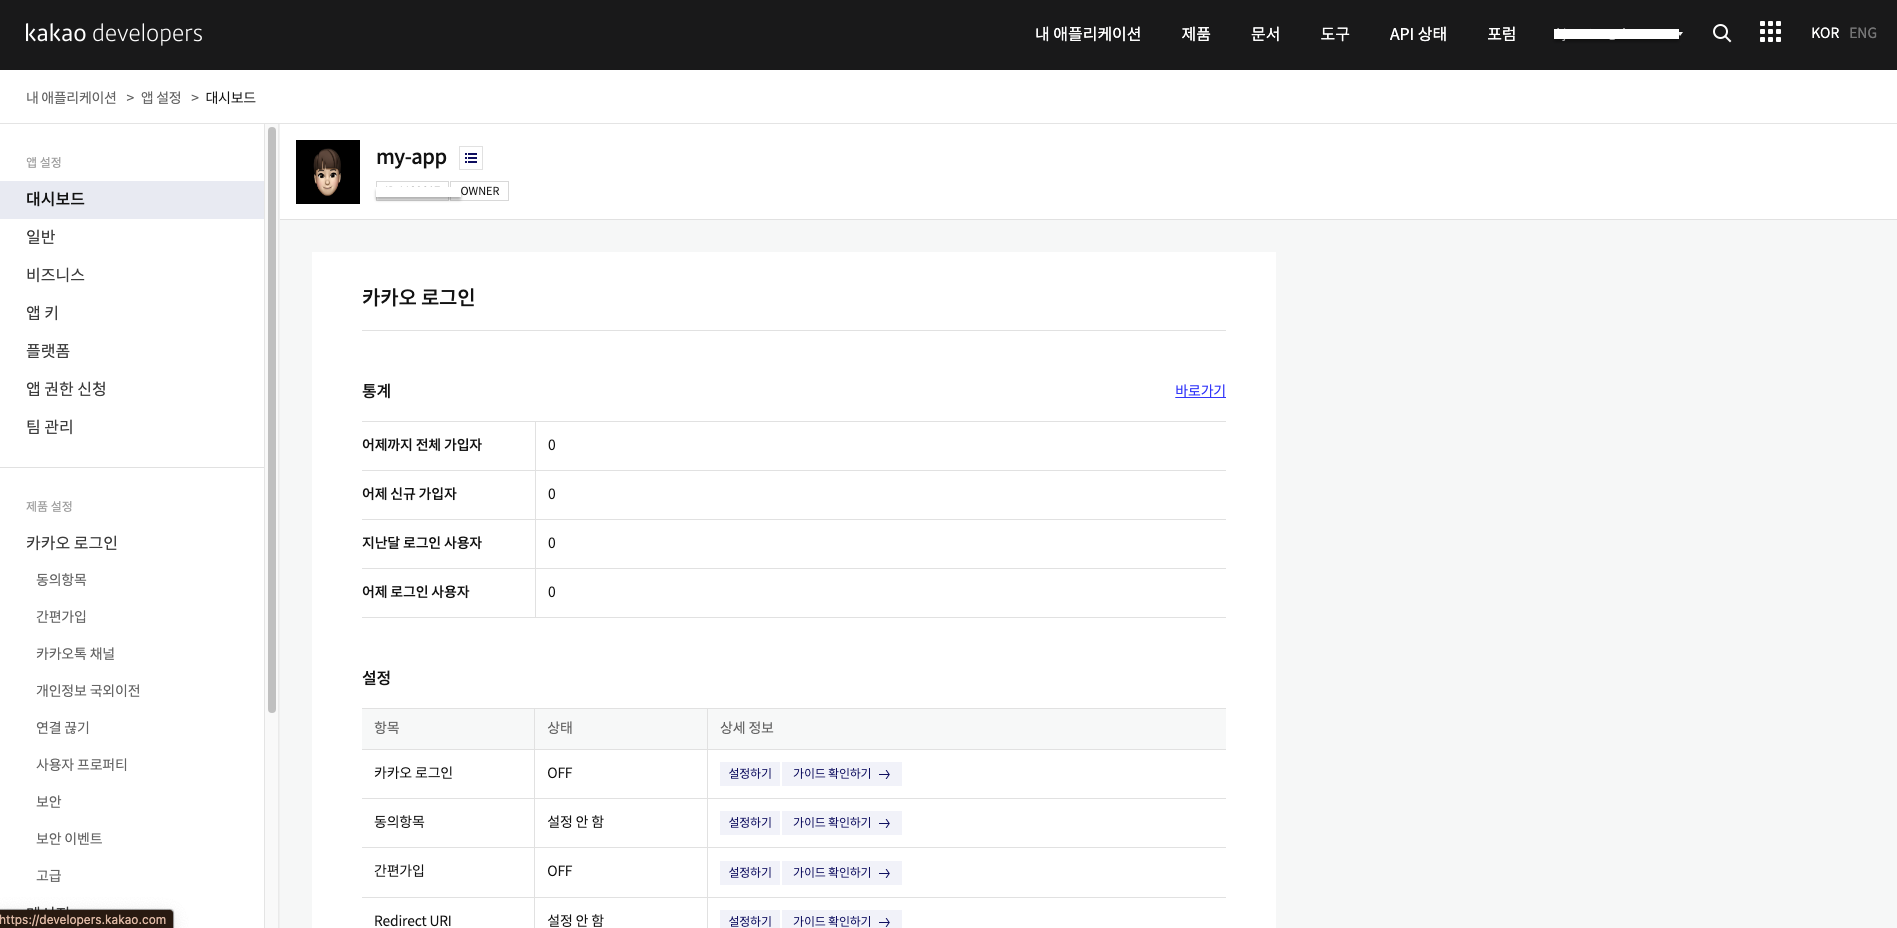Open 보안 in the sidebar

coord(49,802)
